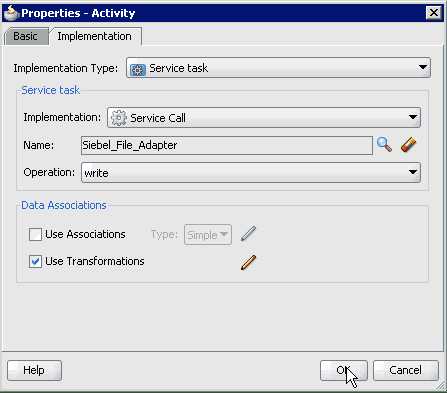
Task: Click the Use Associations label text
Action: pos(85,234)
